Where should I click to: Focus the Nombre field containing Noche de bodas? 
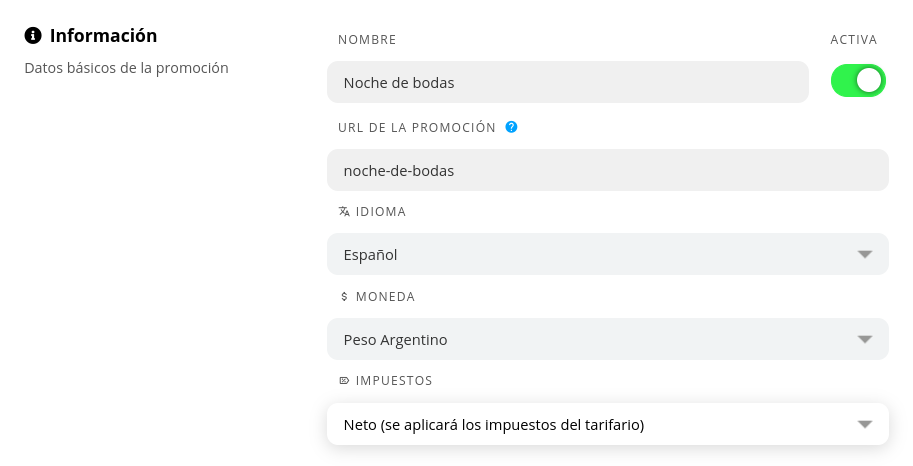(568, 82)
